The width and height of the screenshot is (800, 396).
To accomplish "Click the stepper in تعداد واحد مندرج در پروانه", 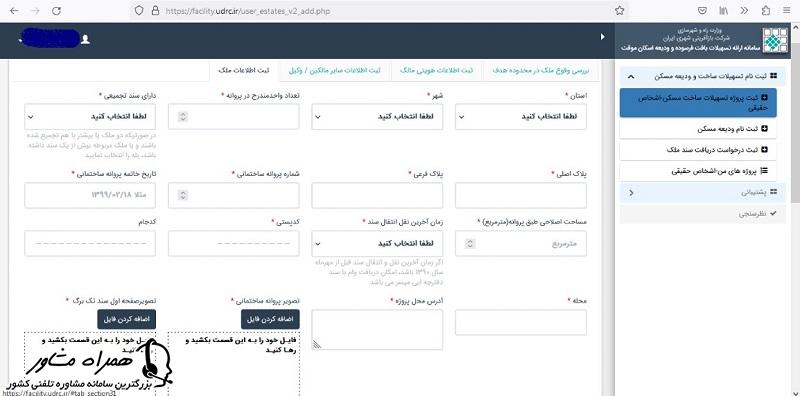I will point(183,116).
